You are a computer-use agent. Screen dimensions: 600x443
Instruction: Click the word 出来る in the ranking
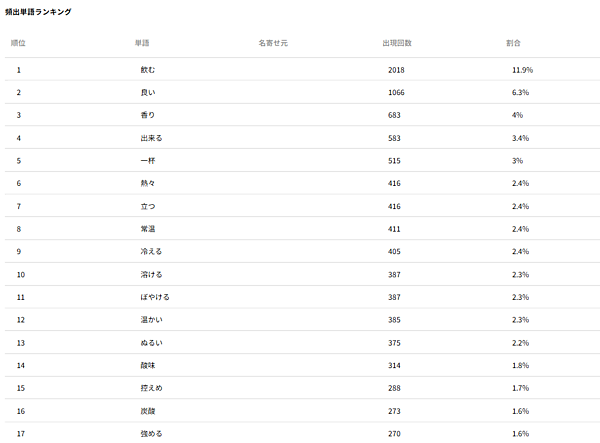pos(151,138)
